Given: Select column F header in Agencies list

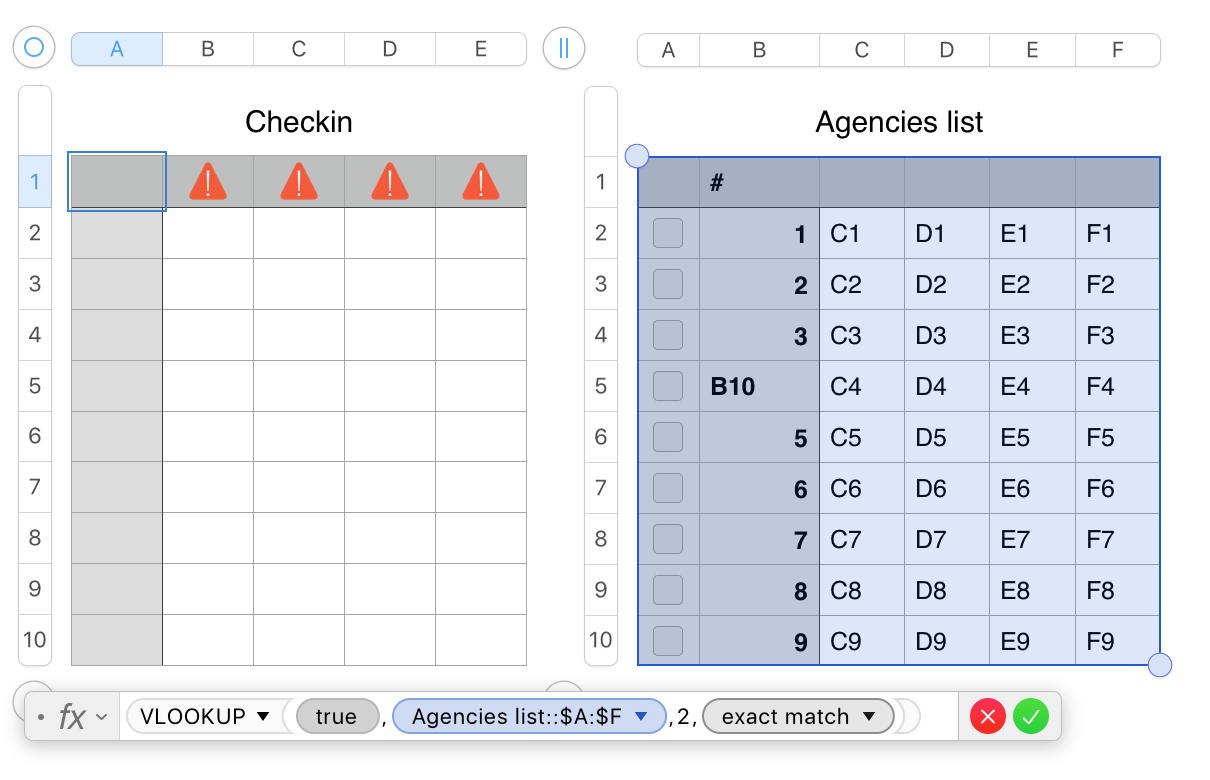Looking at the screenshot, I should [x=1117, y=50].
